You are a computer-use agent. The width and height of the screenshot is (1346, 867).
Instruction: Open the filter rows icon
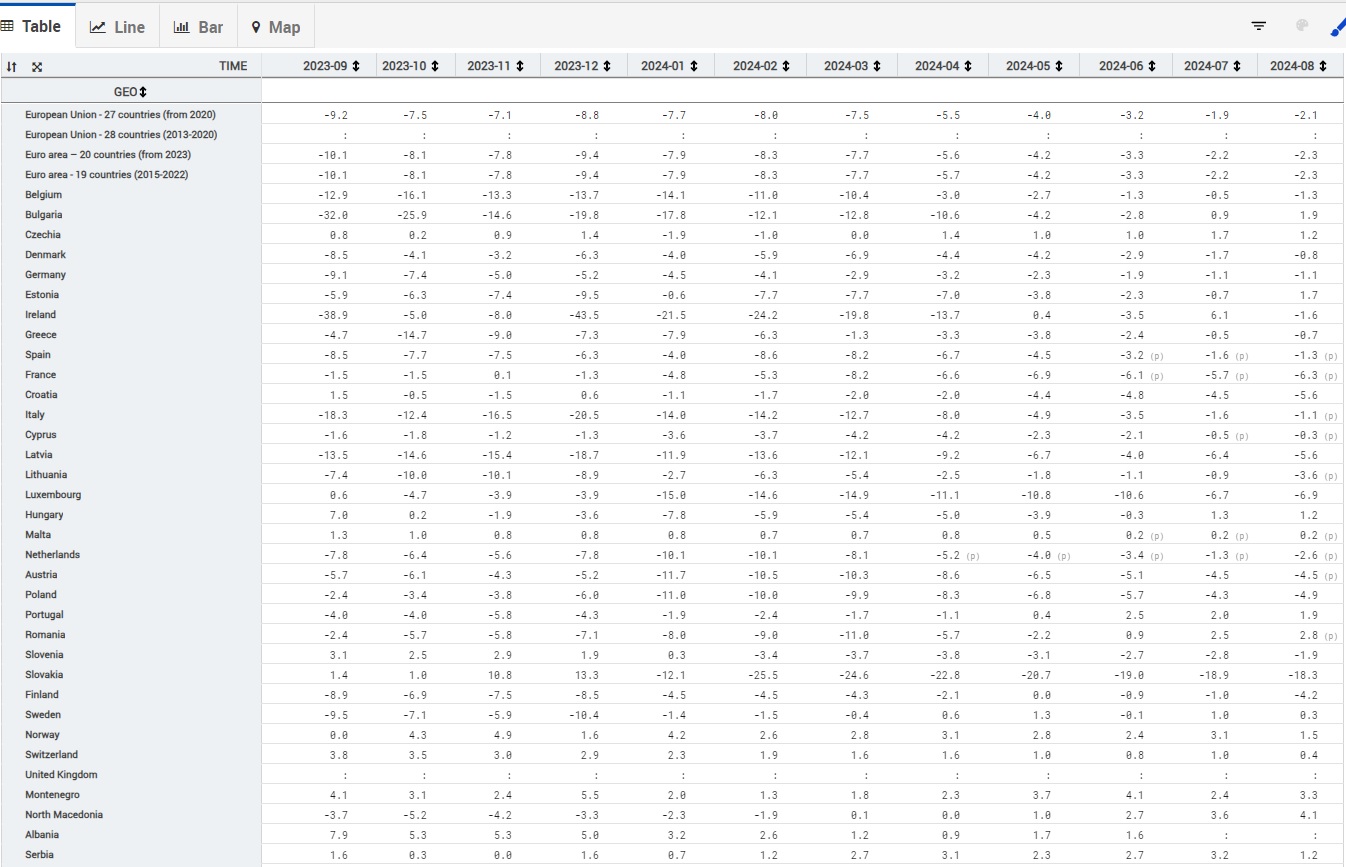tap(1259, 26)
